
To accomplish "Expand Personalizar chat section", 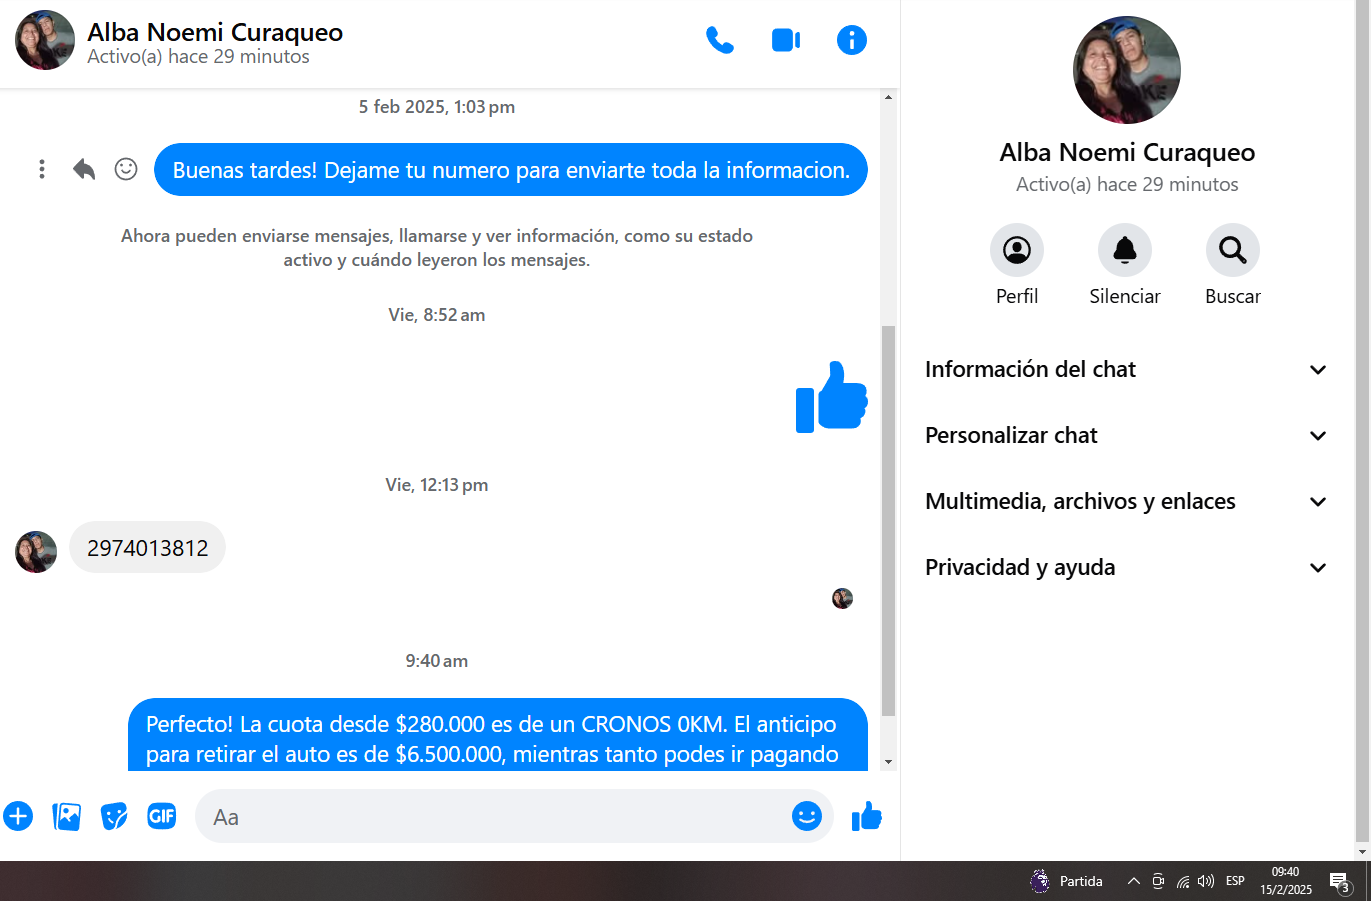I will tap(1127, 435).
